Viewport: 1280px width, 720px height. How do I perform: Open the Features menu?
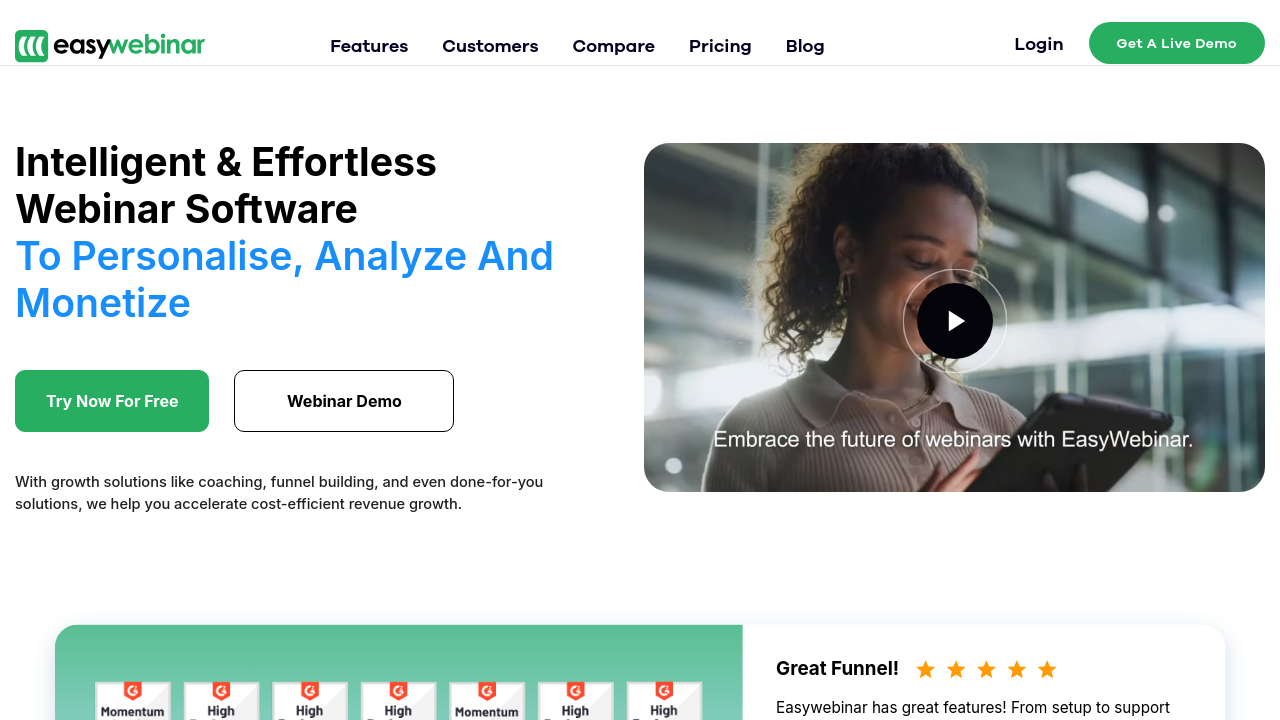click(369, 46)
